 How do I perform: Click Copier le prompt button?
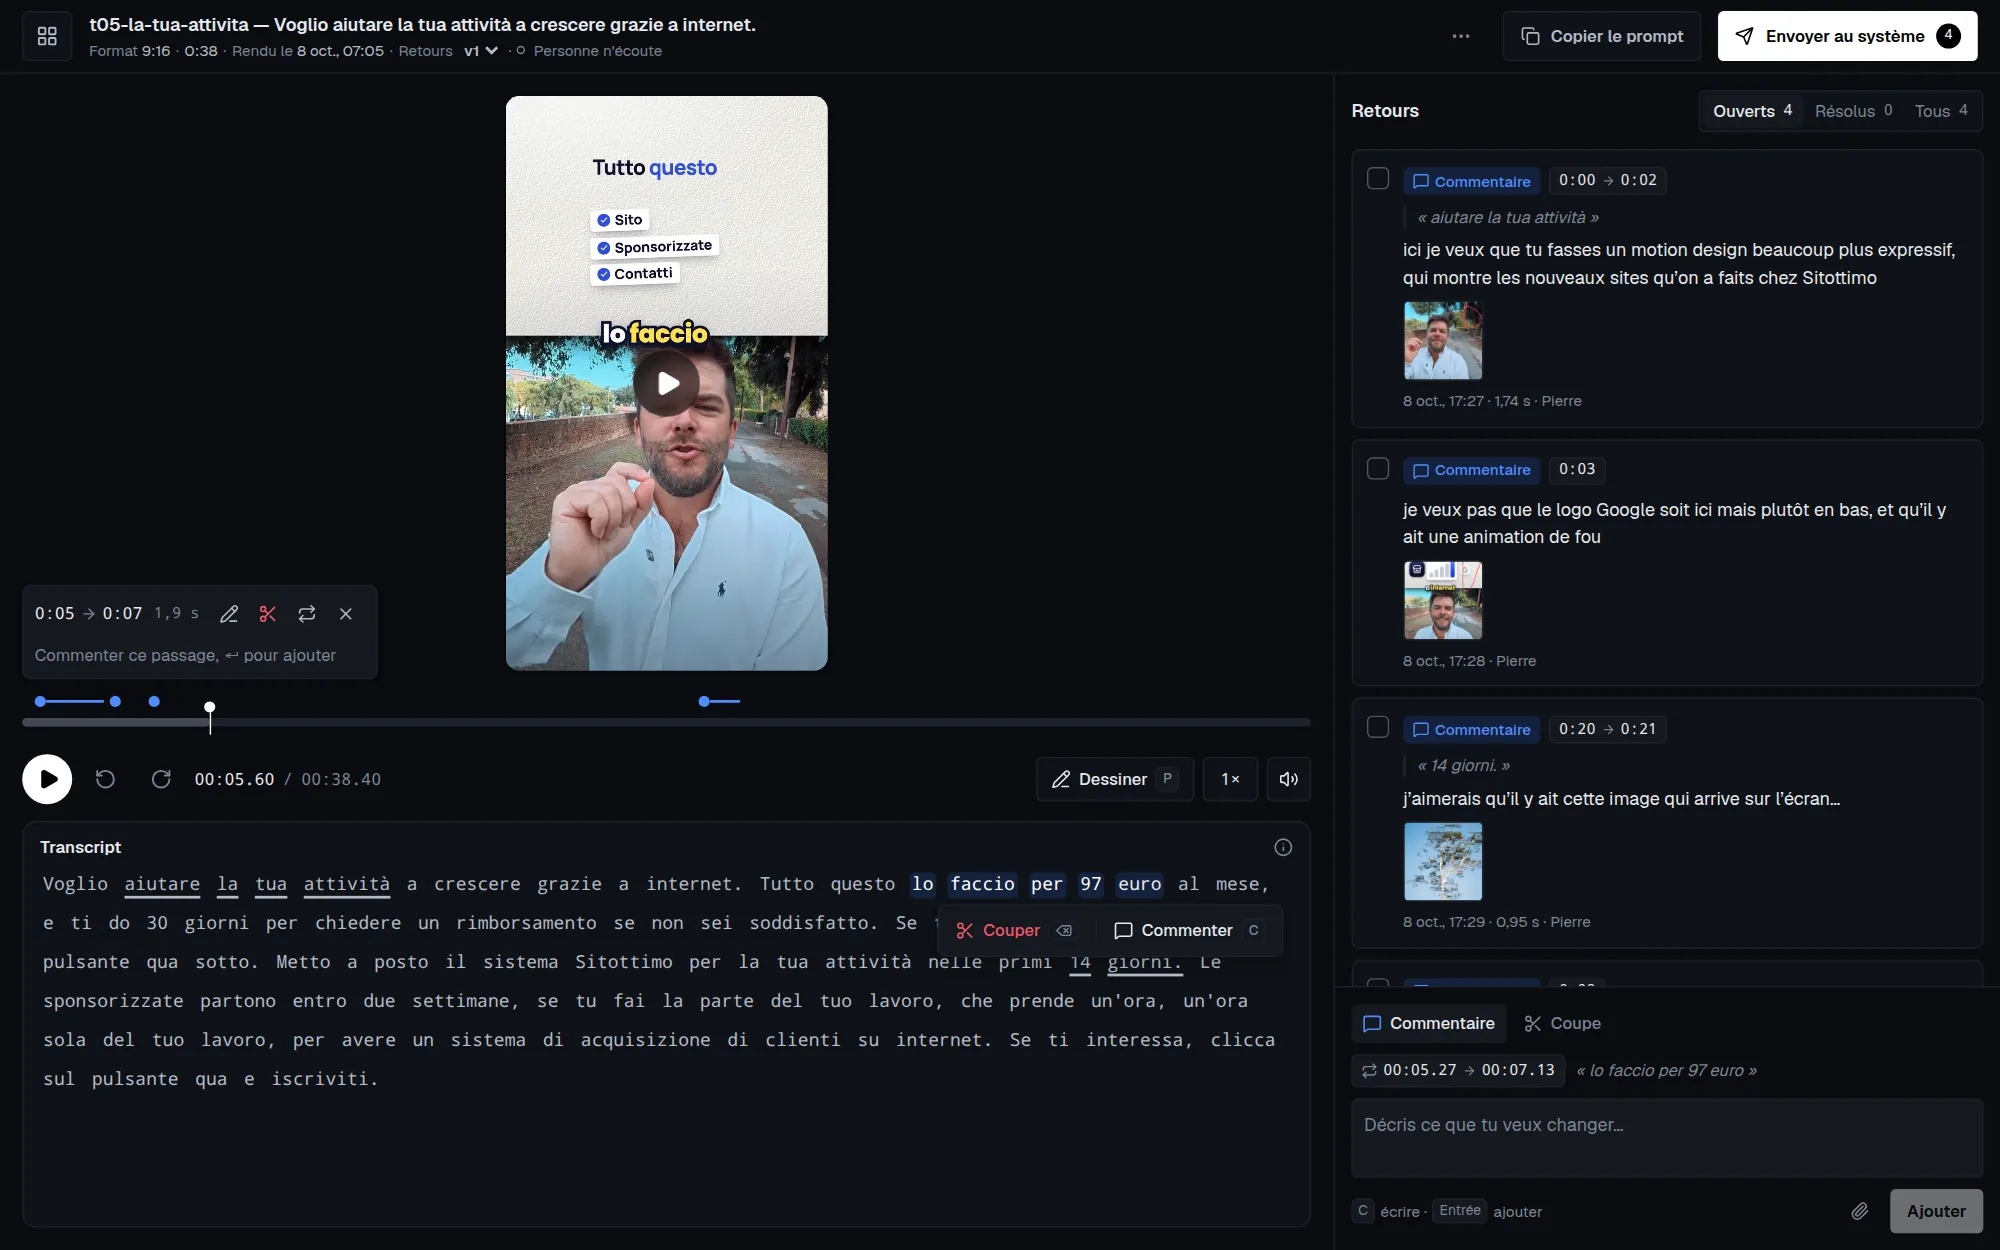pos(1602,37)
